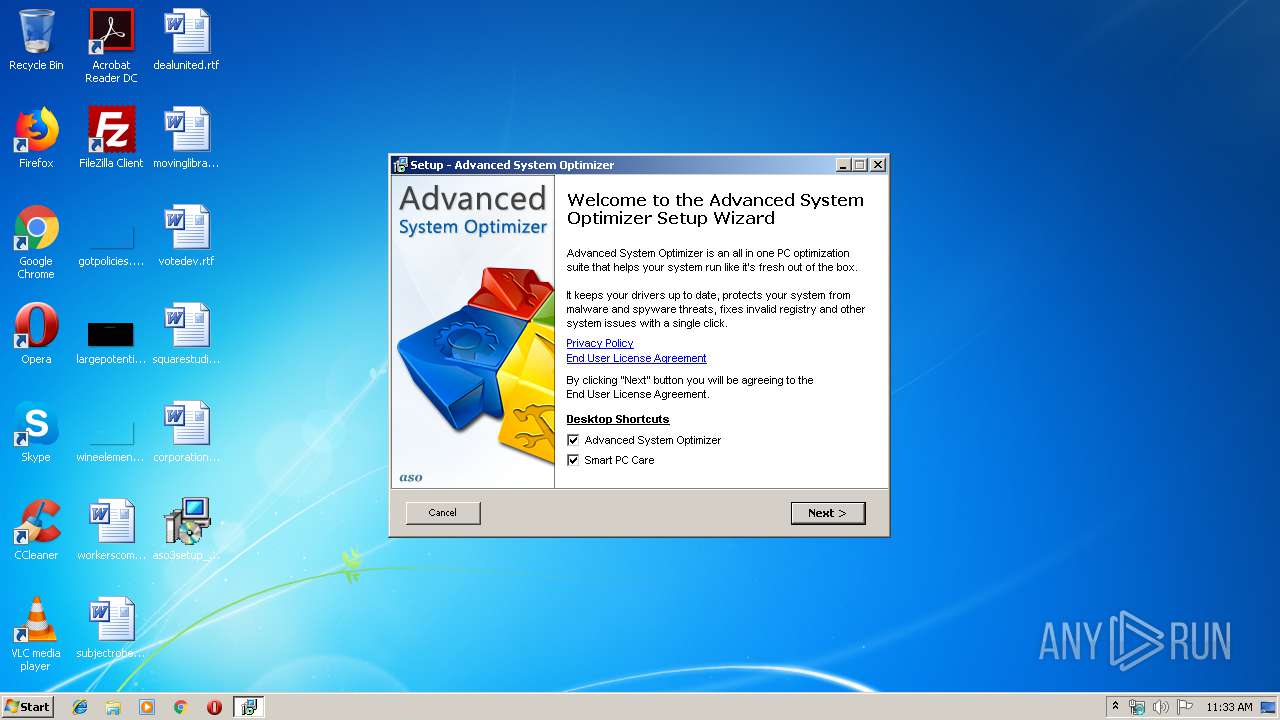Open Chrome from the taskbar
The image size is (1280, 720).
180,707
